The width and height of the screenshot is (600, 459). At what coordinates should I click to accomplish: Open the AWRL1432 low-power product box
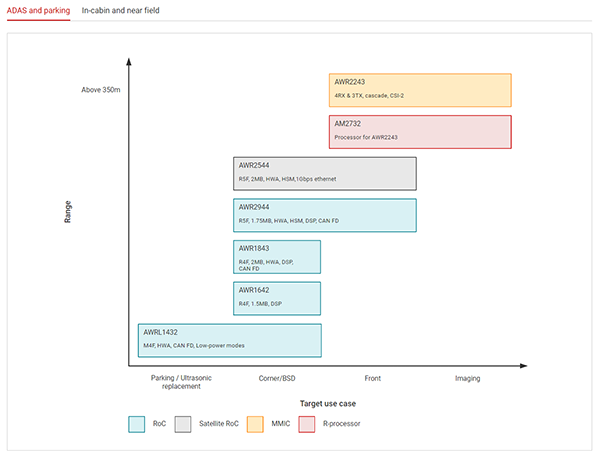[229, 340]
